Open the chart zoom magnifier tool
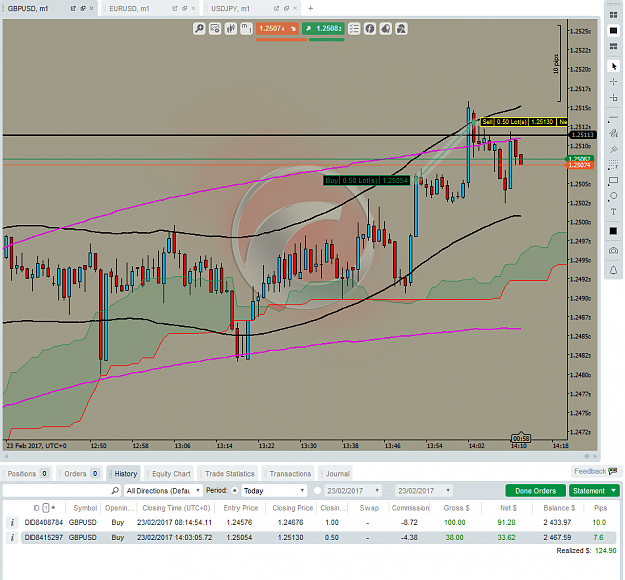625x580 pixels. [199, 29]
